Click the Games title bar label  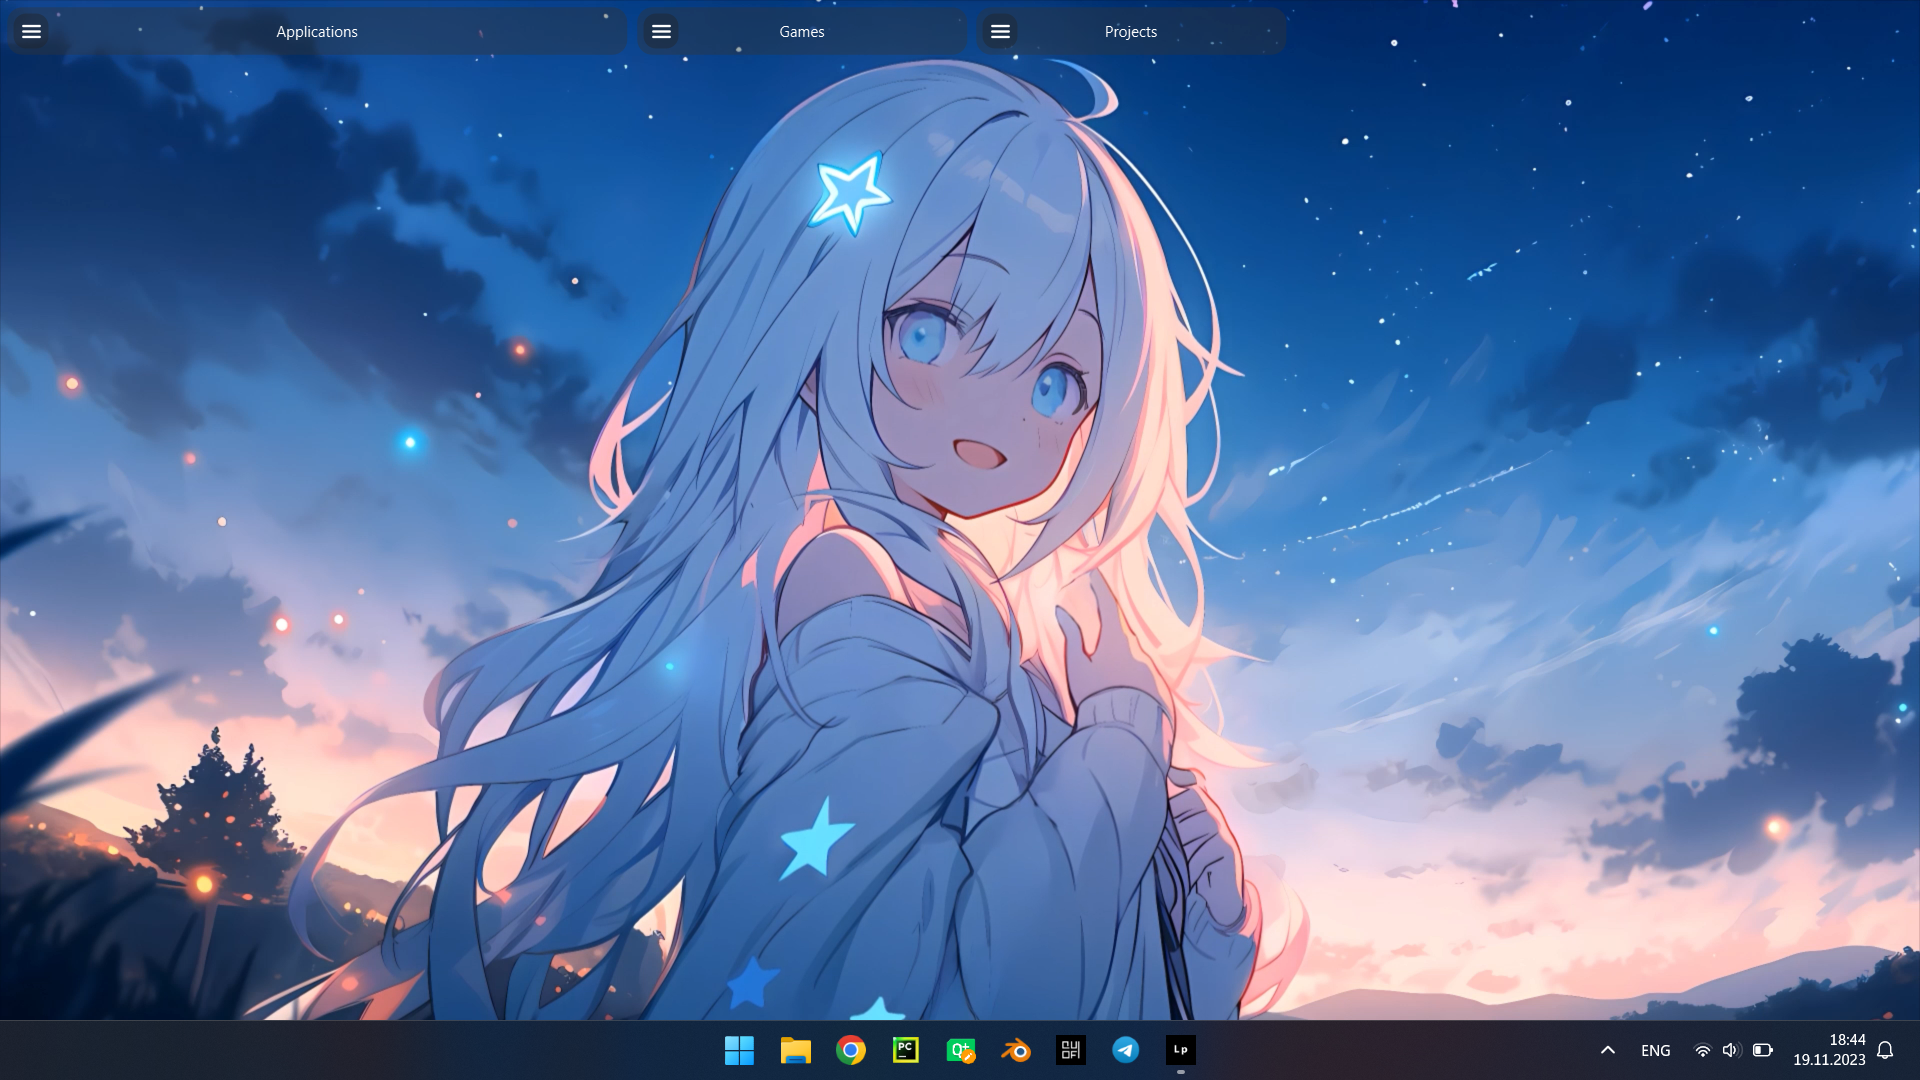coord(802,32)
